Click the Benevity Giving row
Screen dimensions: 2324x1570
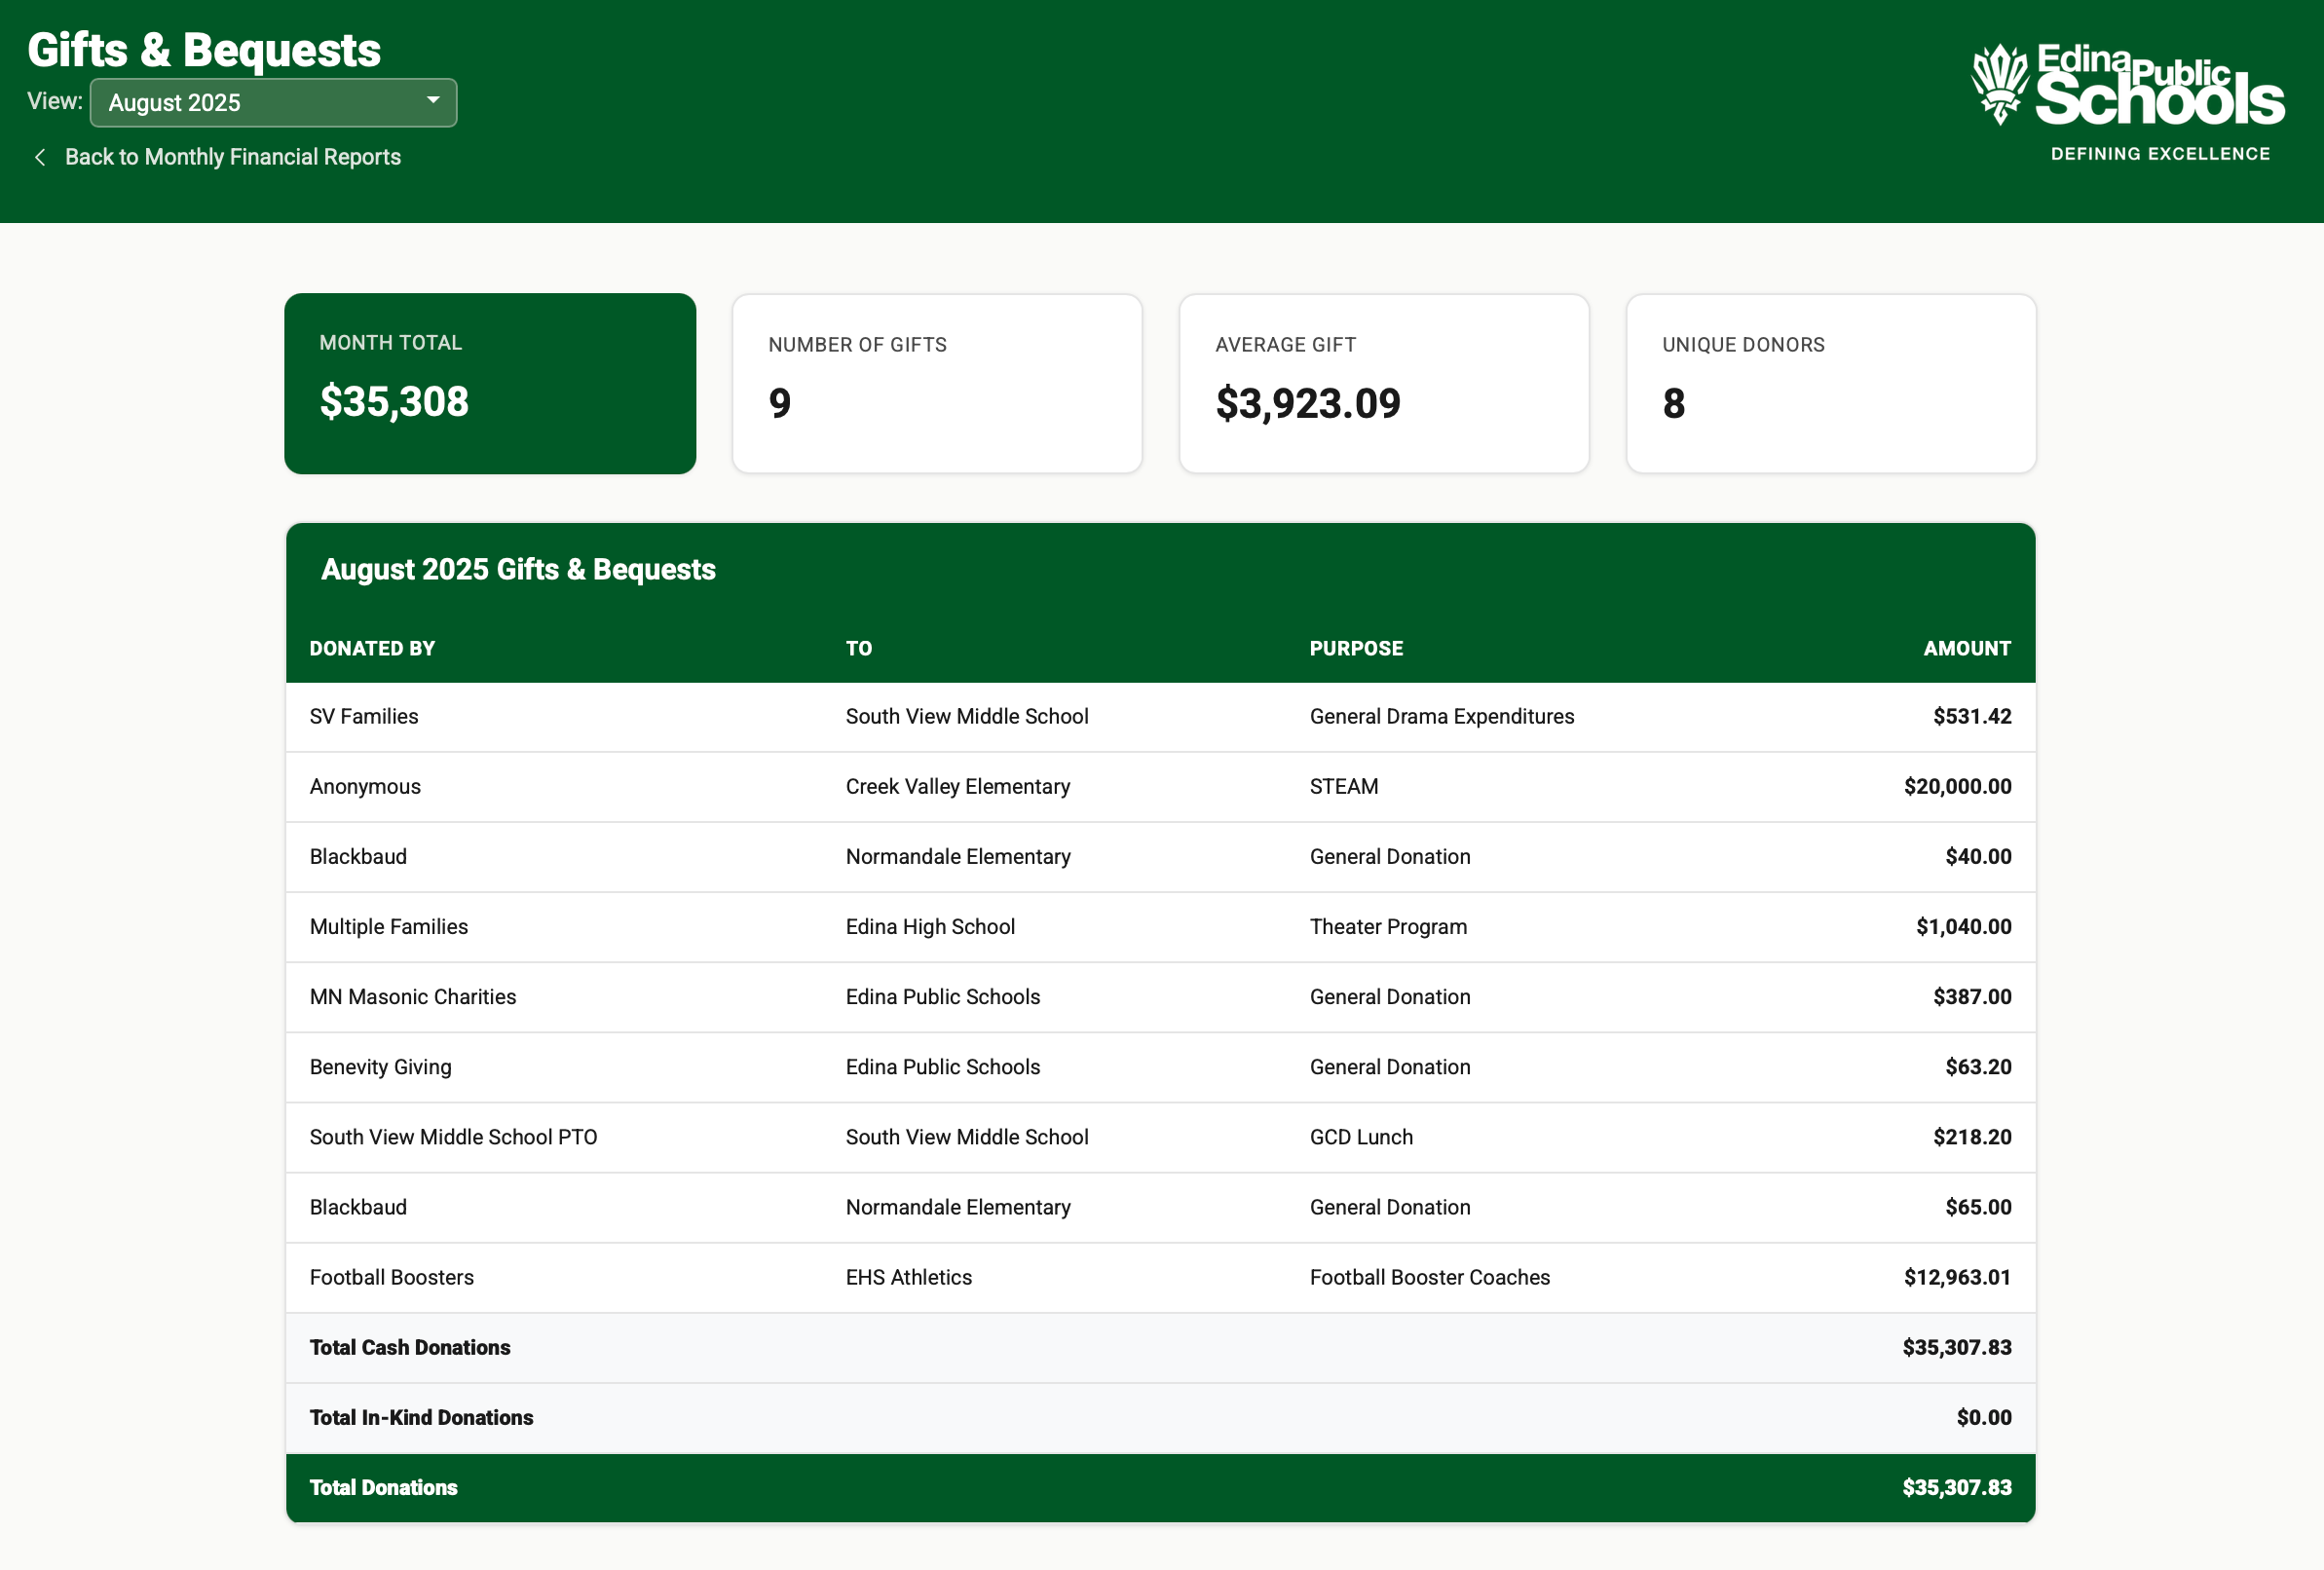[1160, 1067]
